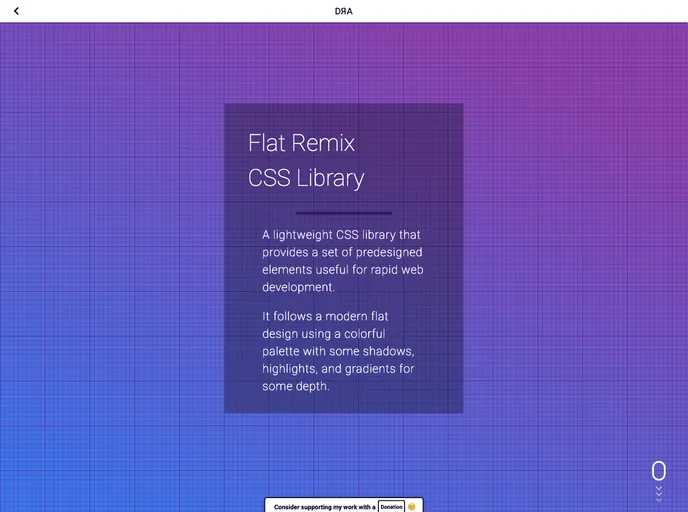Click the "CSS Library" heading text
This screenshot has width=688, height=512.
click(x=306, y=178)
